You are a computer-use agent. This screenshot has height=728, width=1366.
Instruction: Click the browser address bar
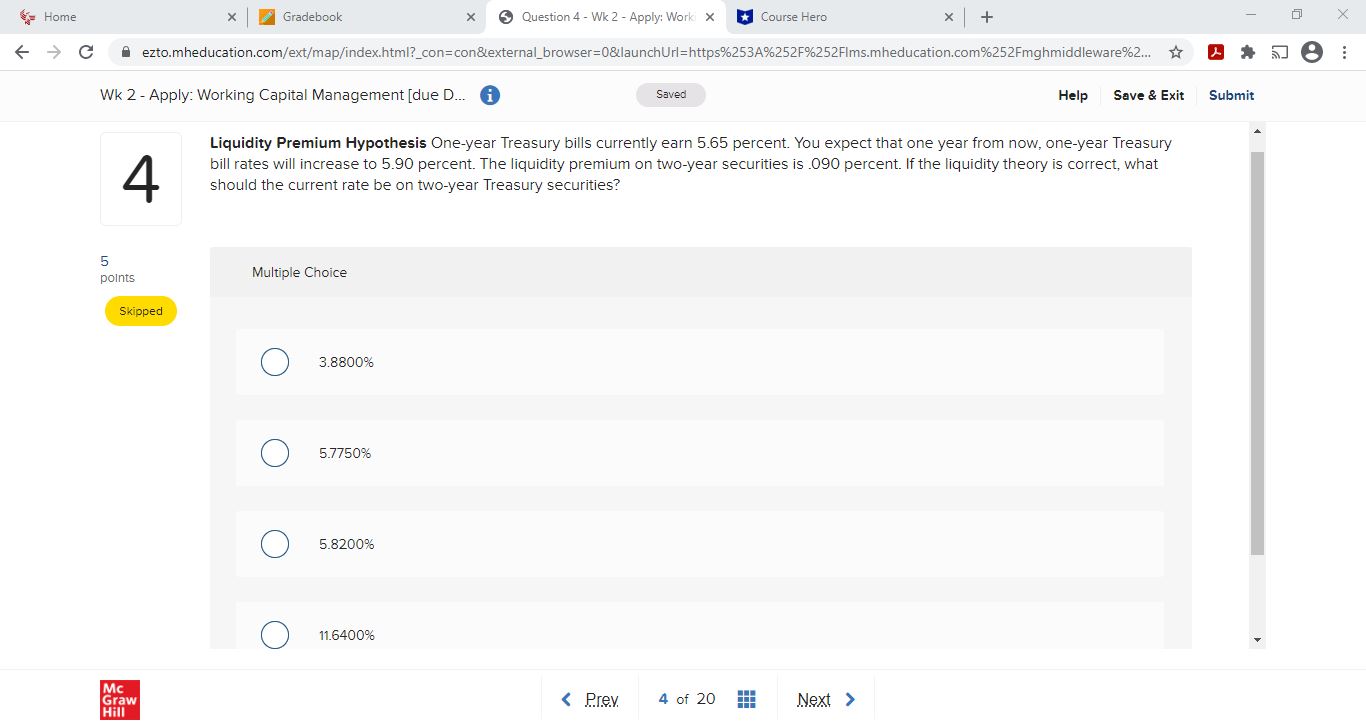point(650,52)
